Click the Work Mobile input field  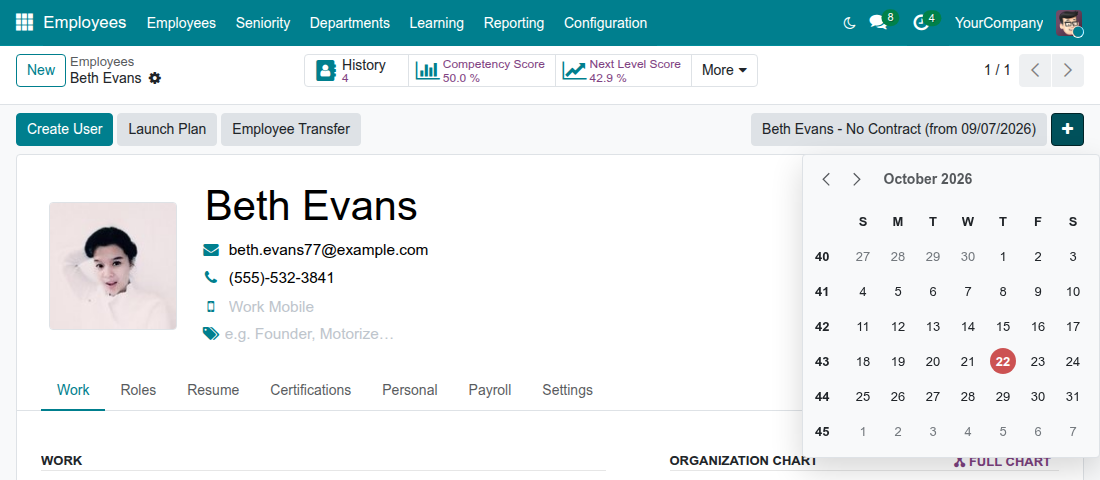click(271, 307)
